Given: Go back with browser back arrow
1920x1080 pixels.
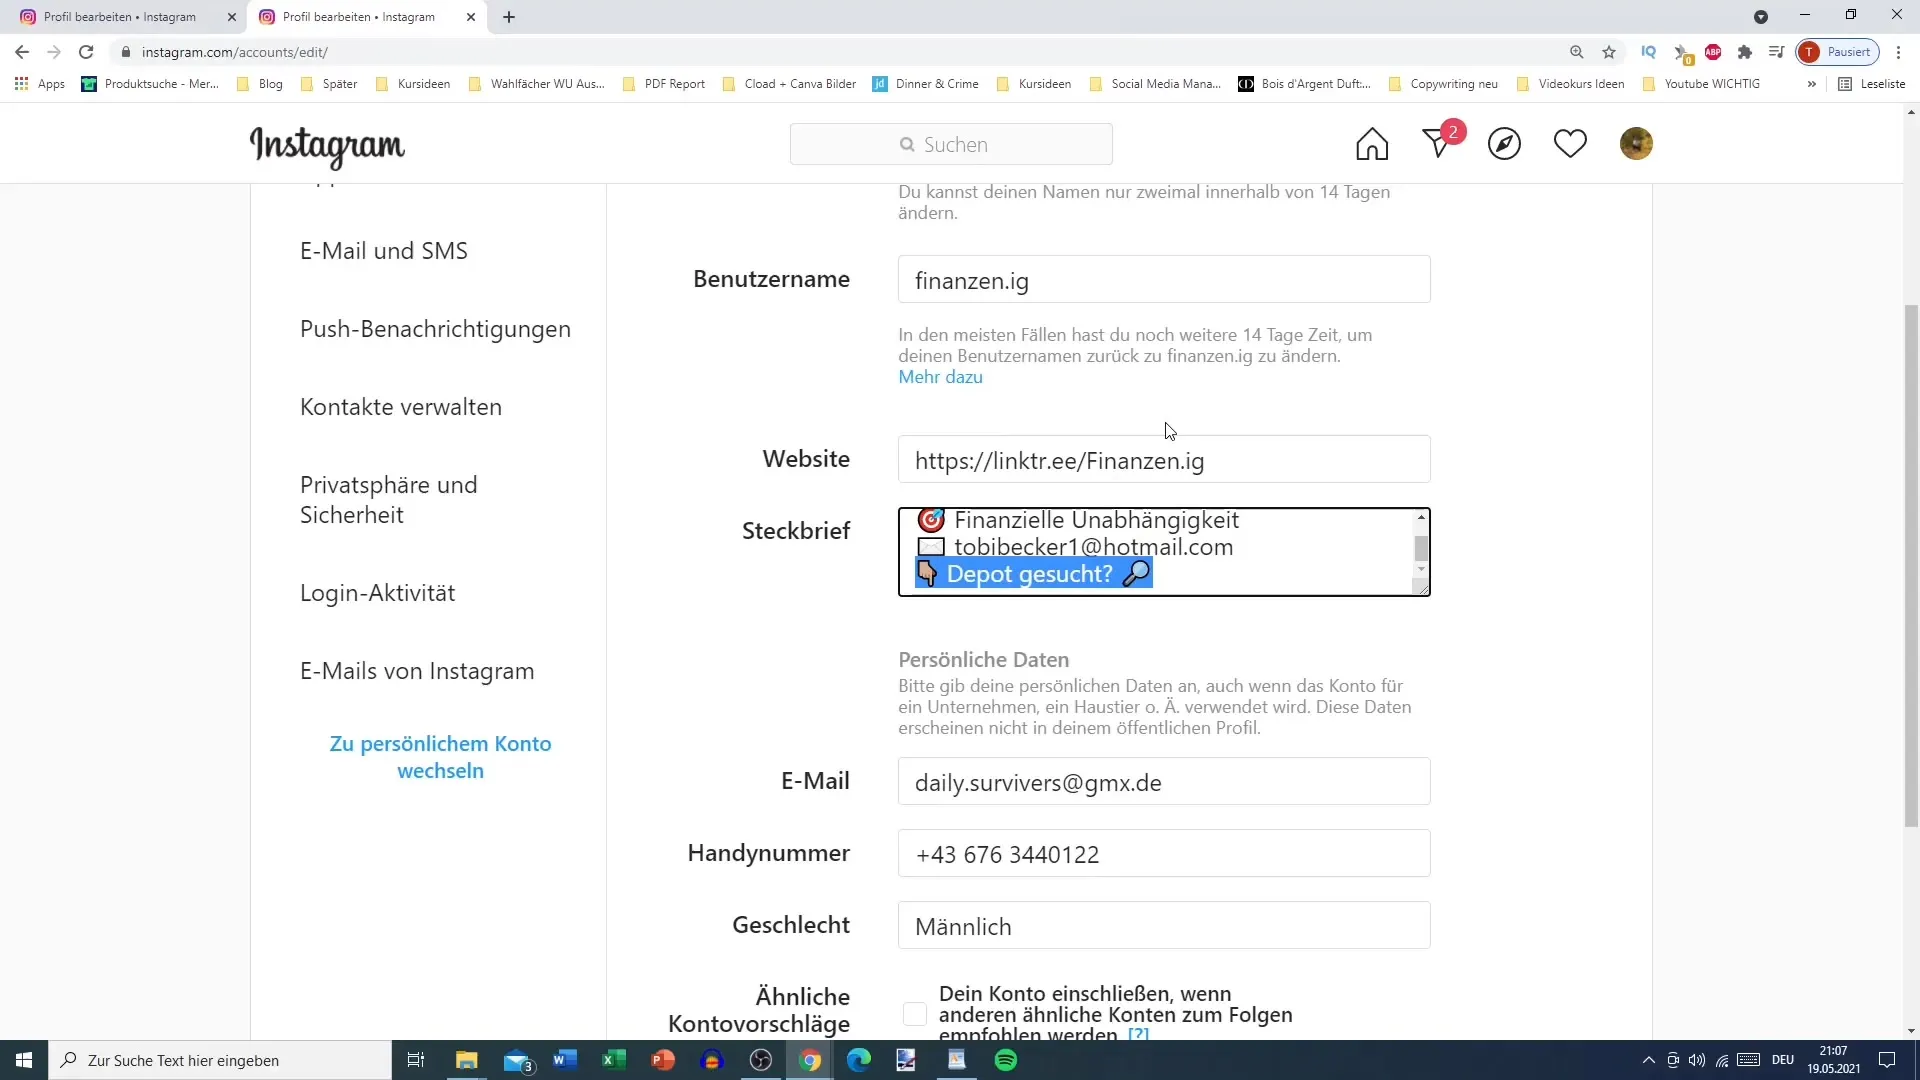Looking at the screenshot, I should coord(22,52).
